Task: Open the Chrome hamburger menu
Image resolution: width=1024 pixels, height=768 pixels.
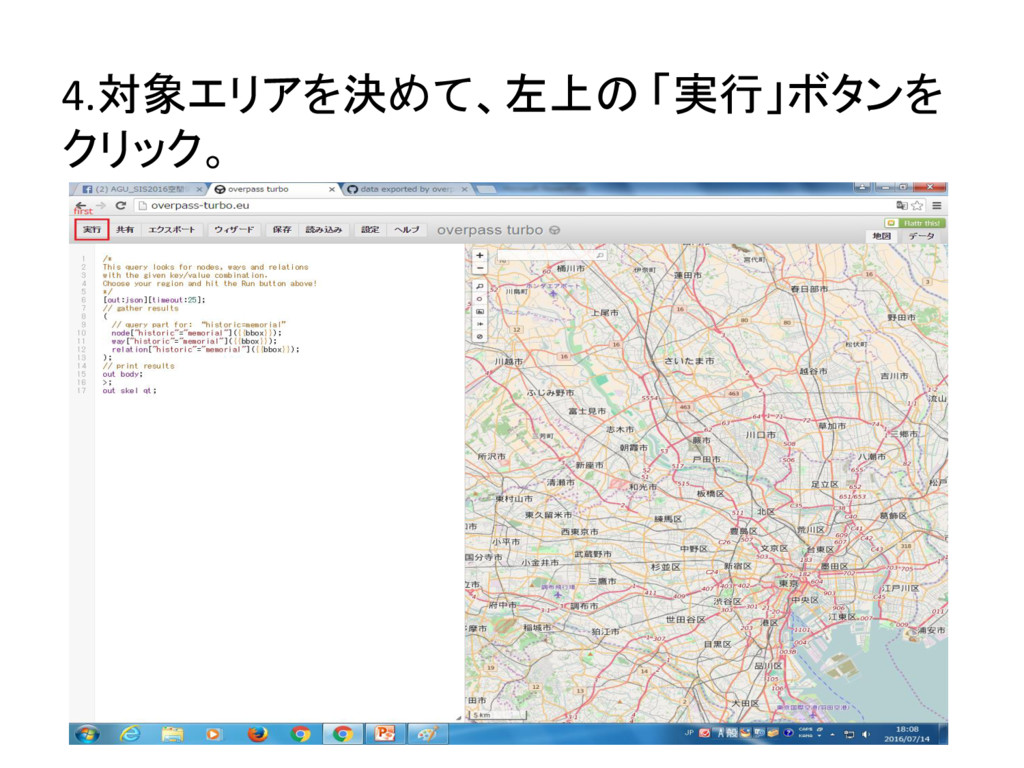Action: pyautogui.click(x=937, y=205)
